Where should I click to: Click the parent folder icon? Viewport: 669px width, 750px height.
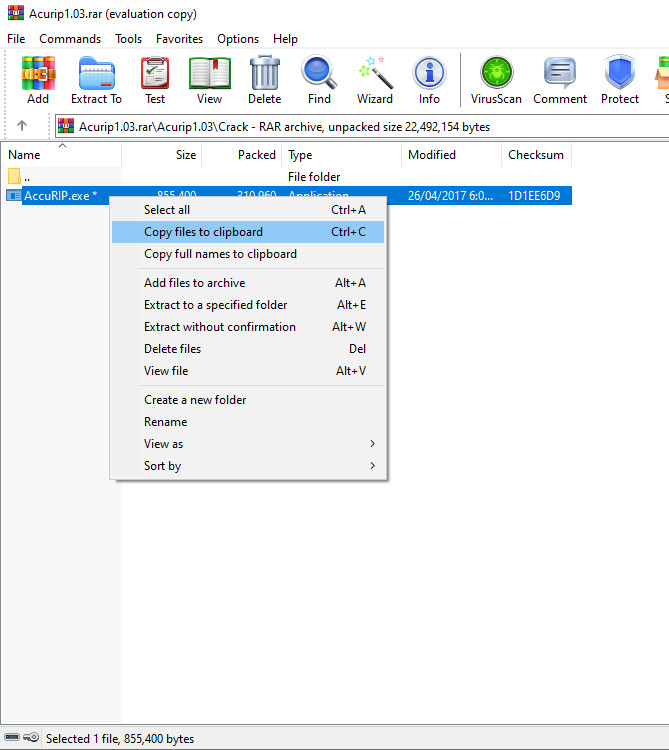[x=14, y=176]
